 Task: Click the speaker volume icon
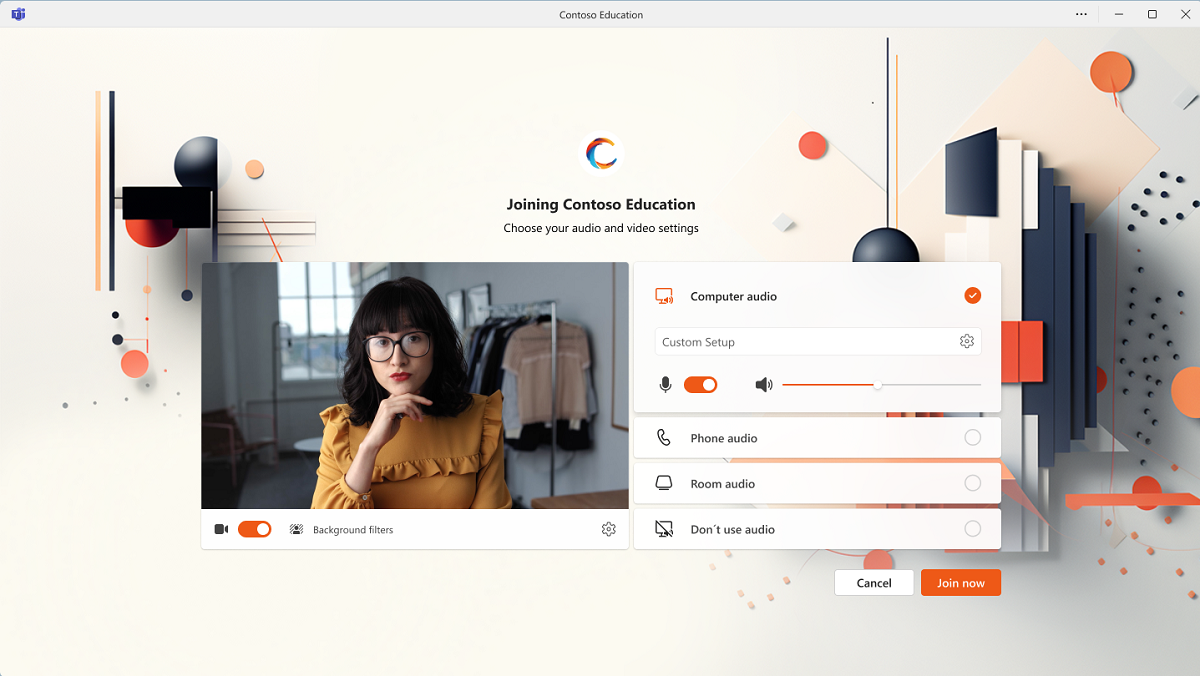(x=764, y=385)
